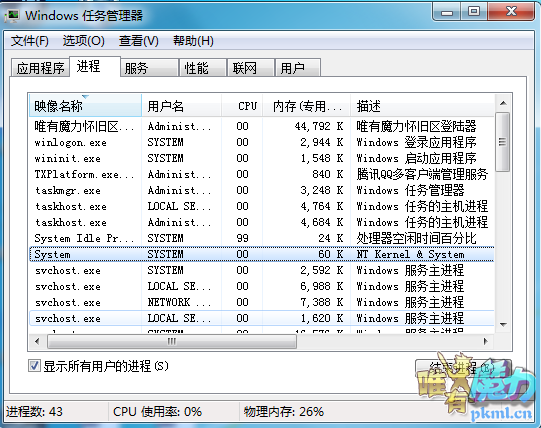541x428 pixels.
Task: Click the horizontal scrollbar thumb
Action: (x=172, y=341)
